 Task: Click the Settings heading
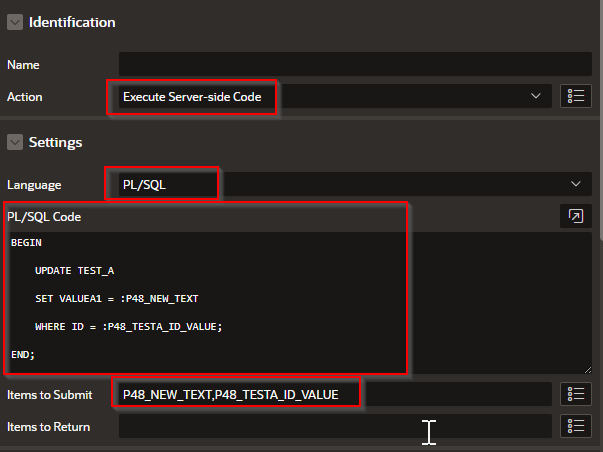(55, 142)
